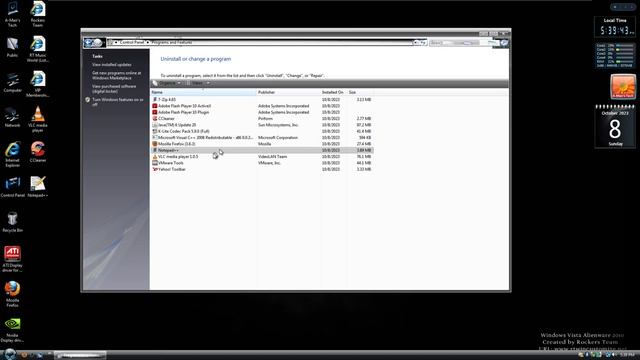
Task: Open the Organize dropdown menu
Action: coord(167,83)
